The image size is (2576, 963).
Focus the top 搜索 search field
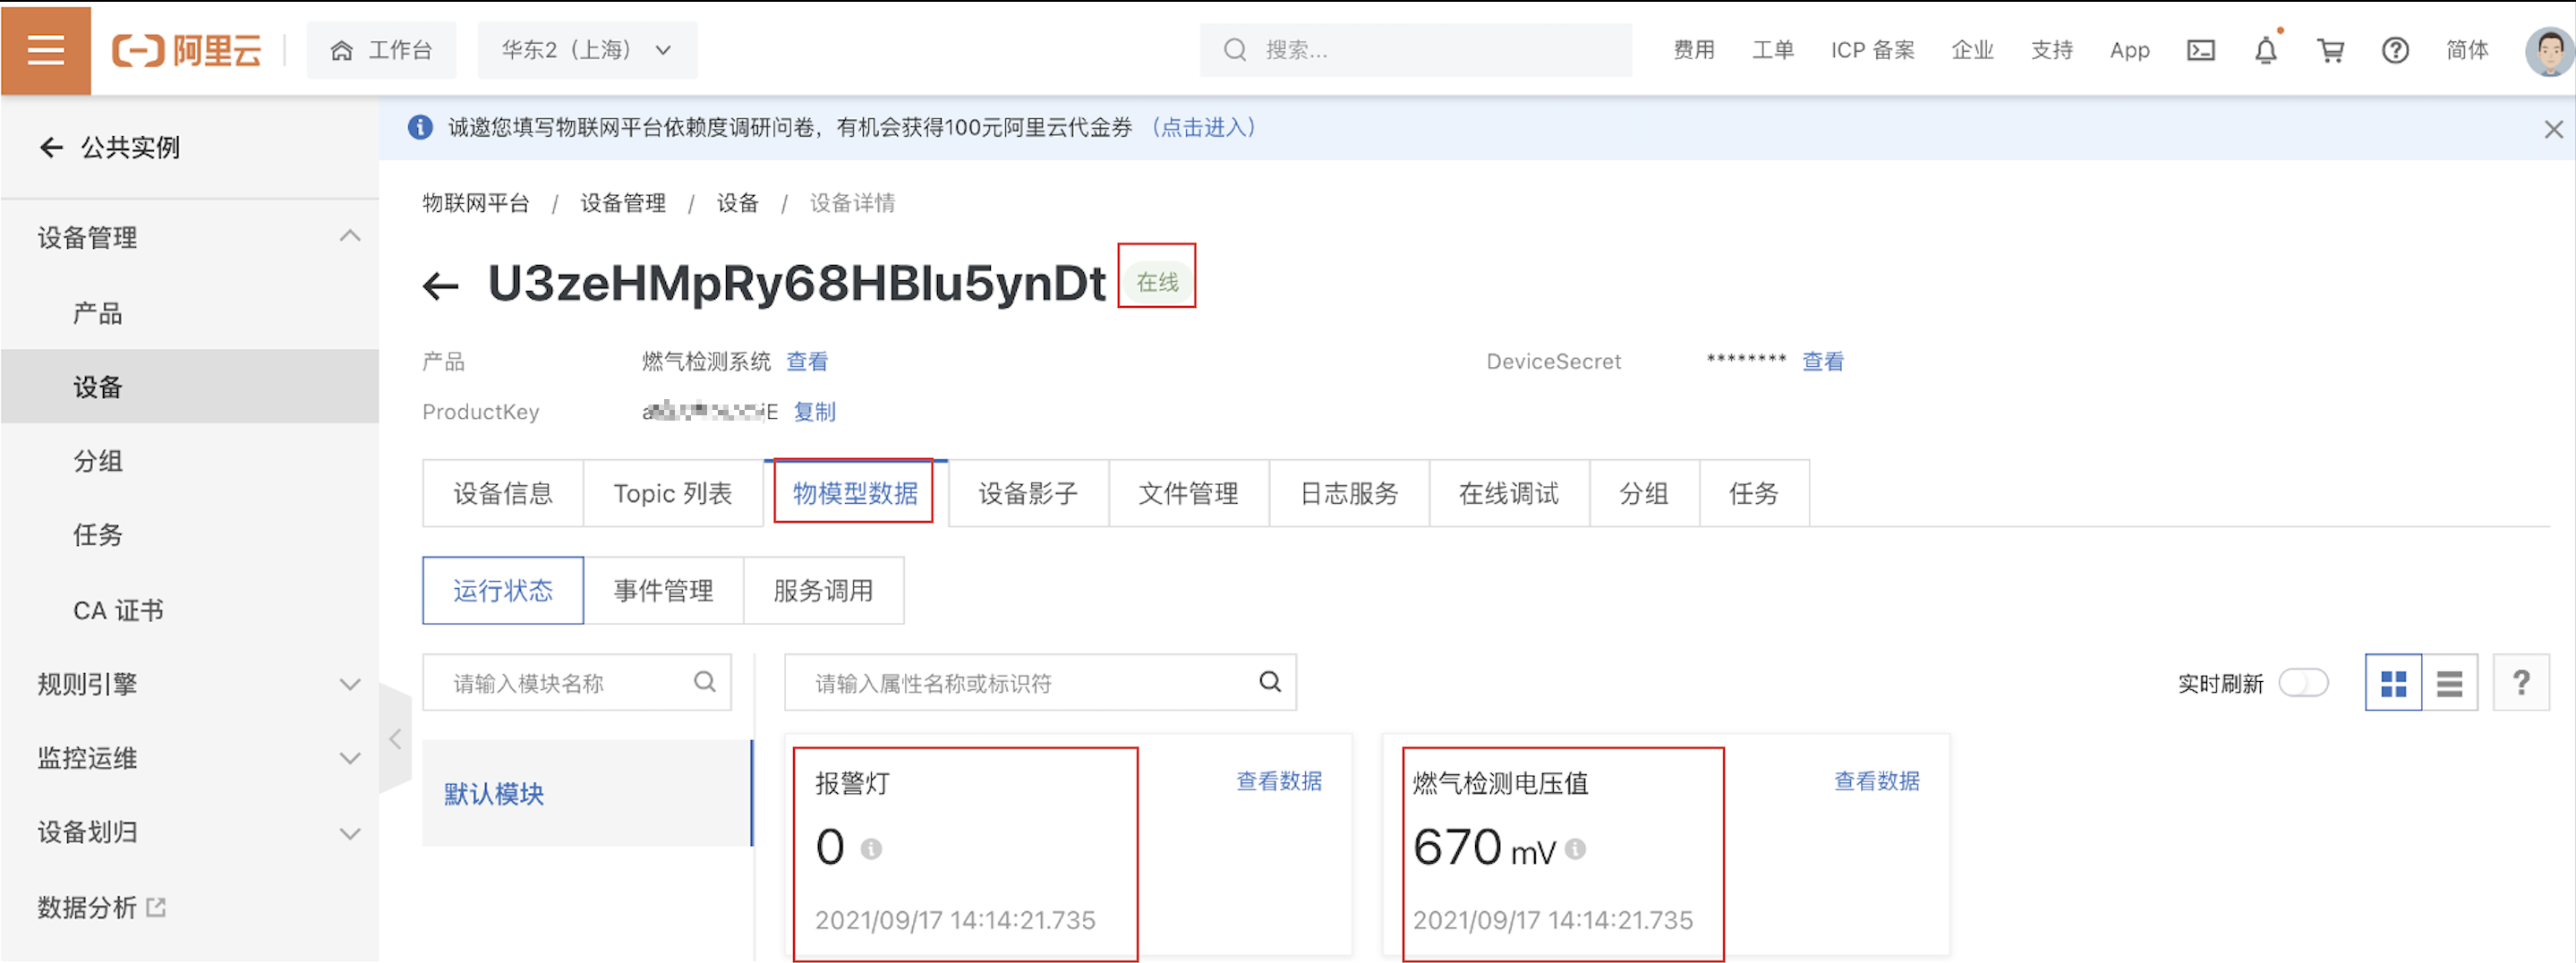1415,50
